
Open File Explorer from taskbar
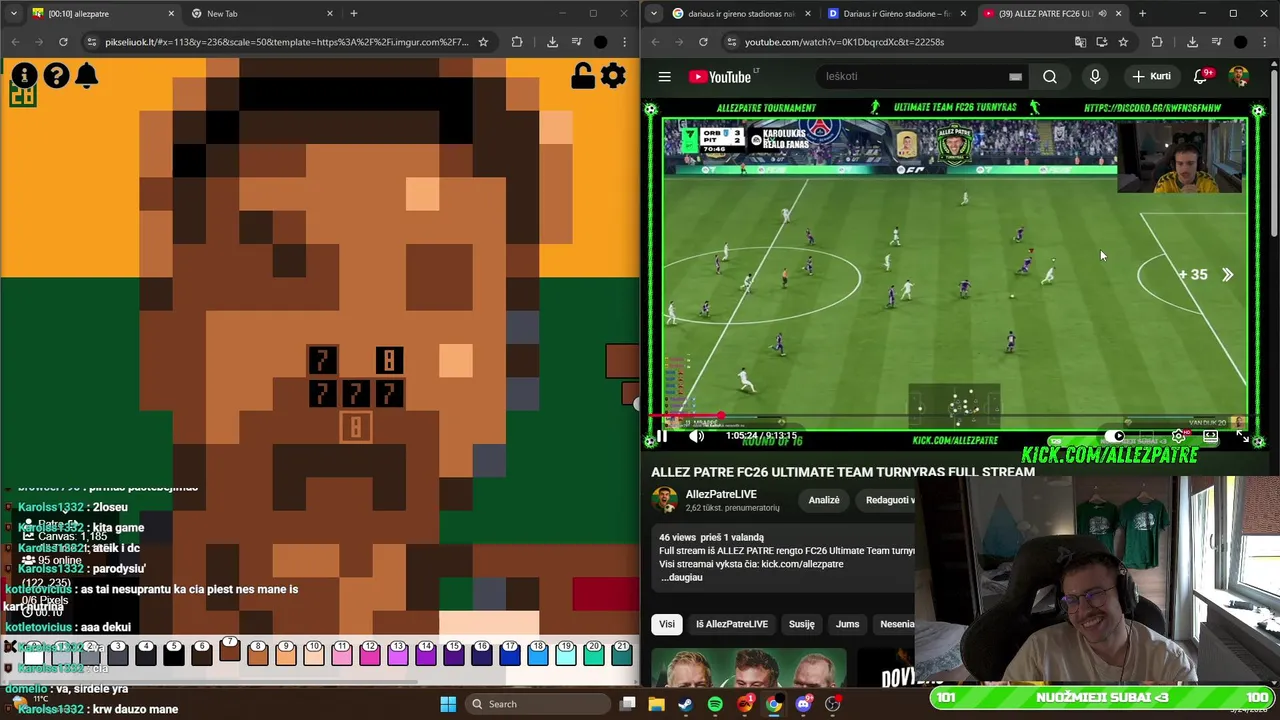pyautogui.click(x=656, y=704)
